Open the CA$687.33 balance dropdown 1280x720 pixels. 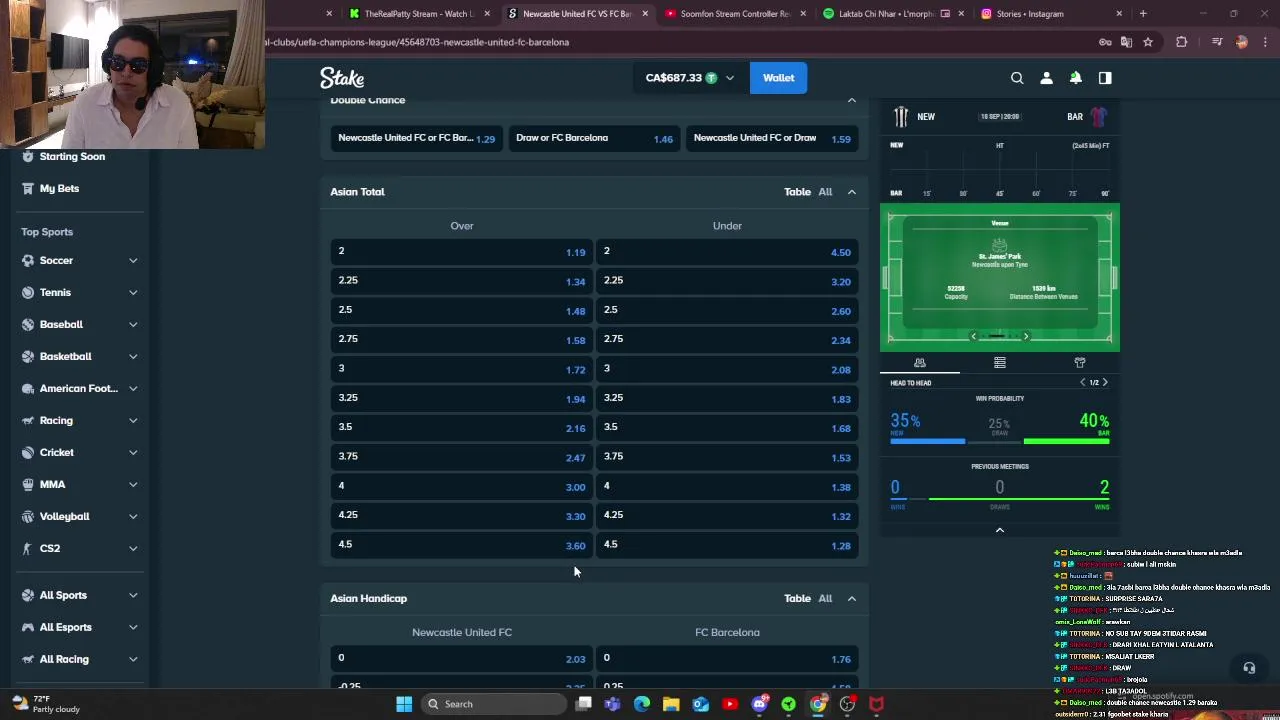pos(689,78)
